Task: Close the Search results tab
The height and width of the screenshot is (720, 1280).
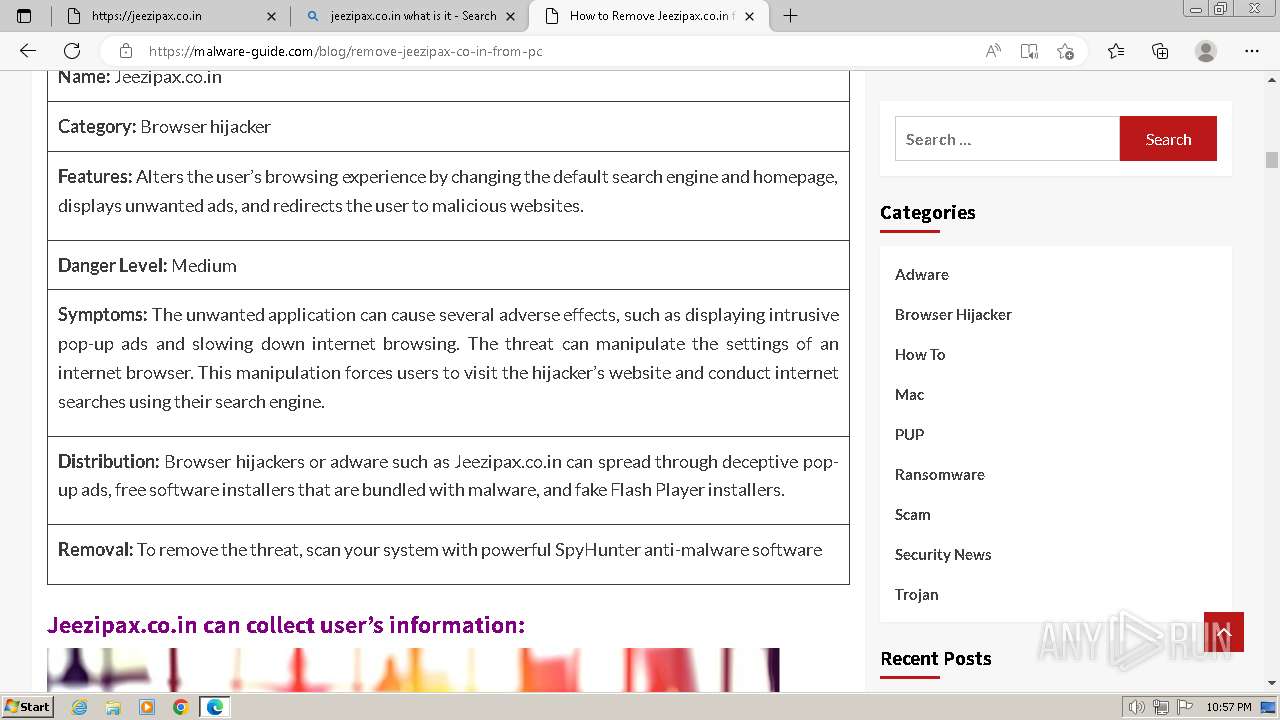Action: (511, 16)
